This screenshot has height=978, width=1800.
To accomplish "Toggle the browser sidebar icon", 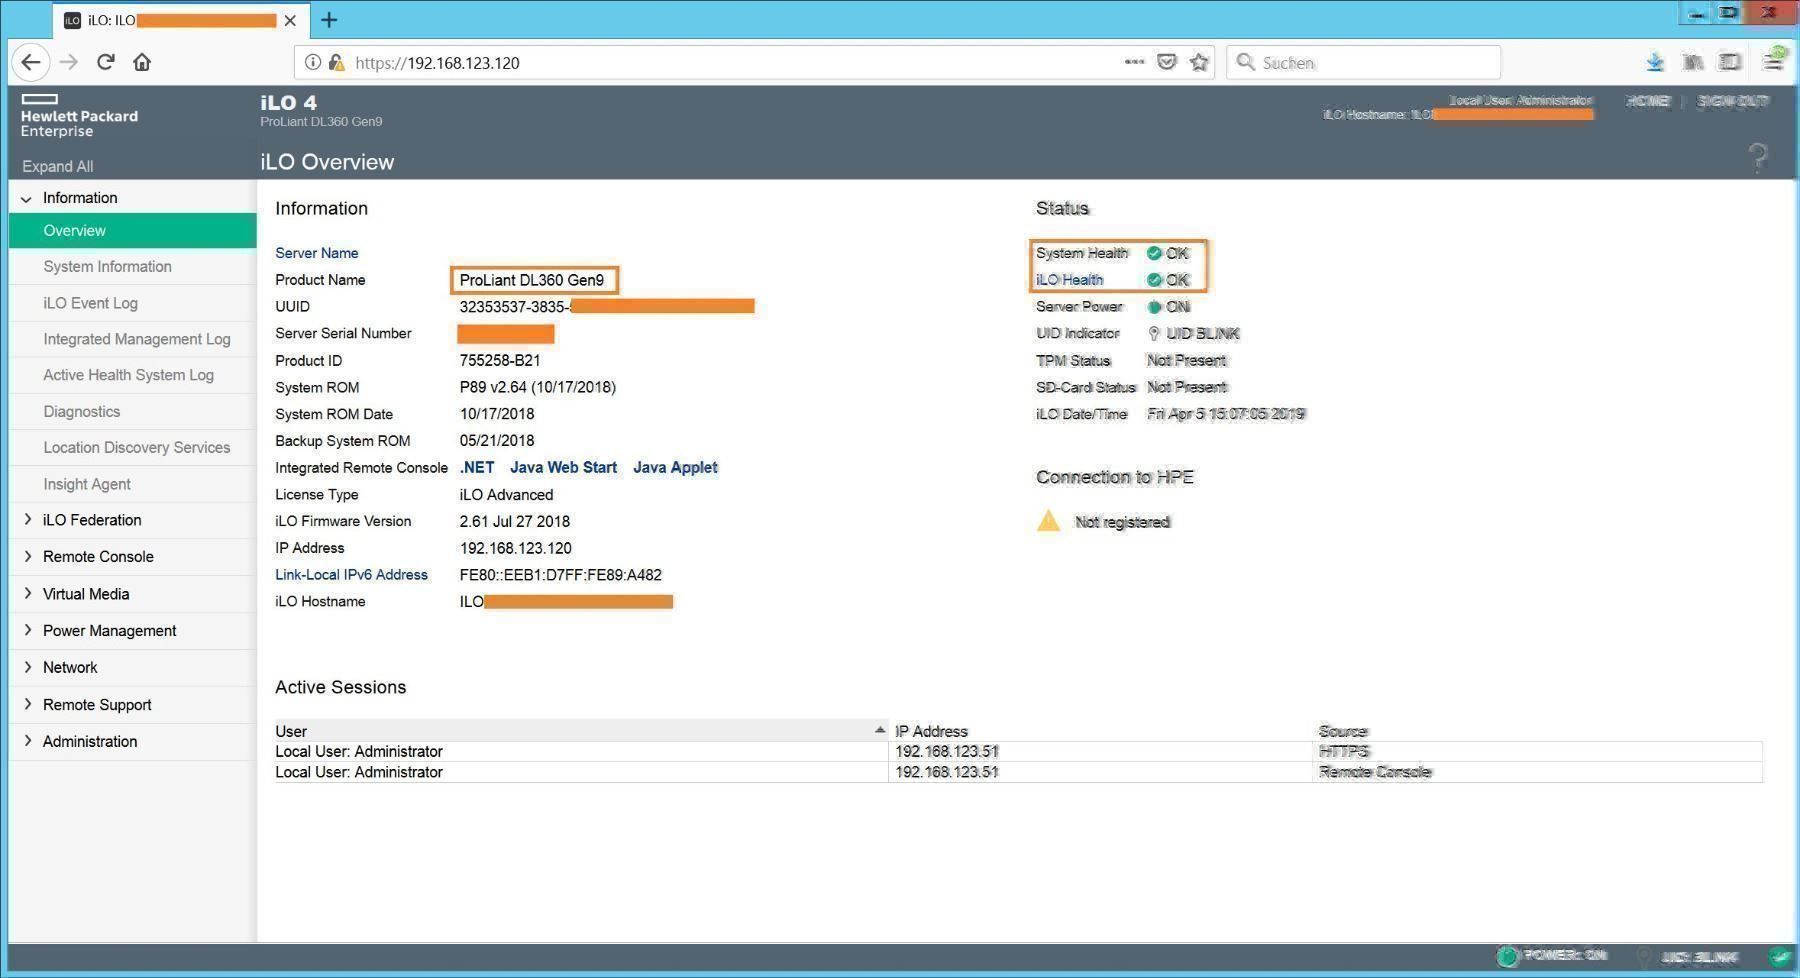I will pos(1730,62).
